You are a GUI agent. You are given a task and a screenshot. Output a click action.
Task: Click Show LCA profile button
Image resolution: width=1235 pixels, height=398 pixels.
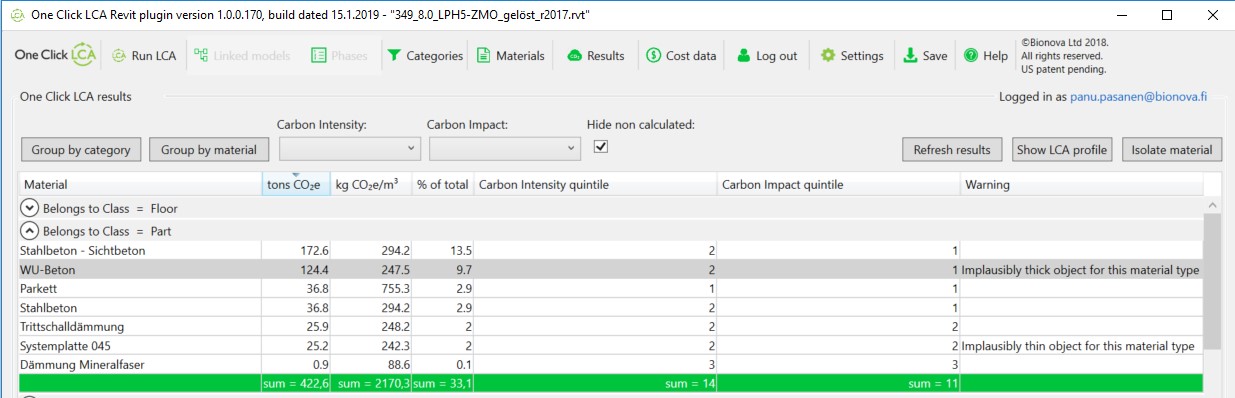coord(1062,150)
